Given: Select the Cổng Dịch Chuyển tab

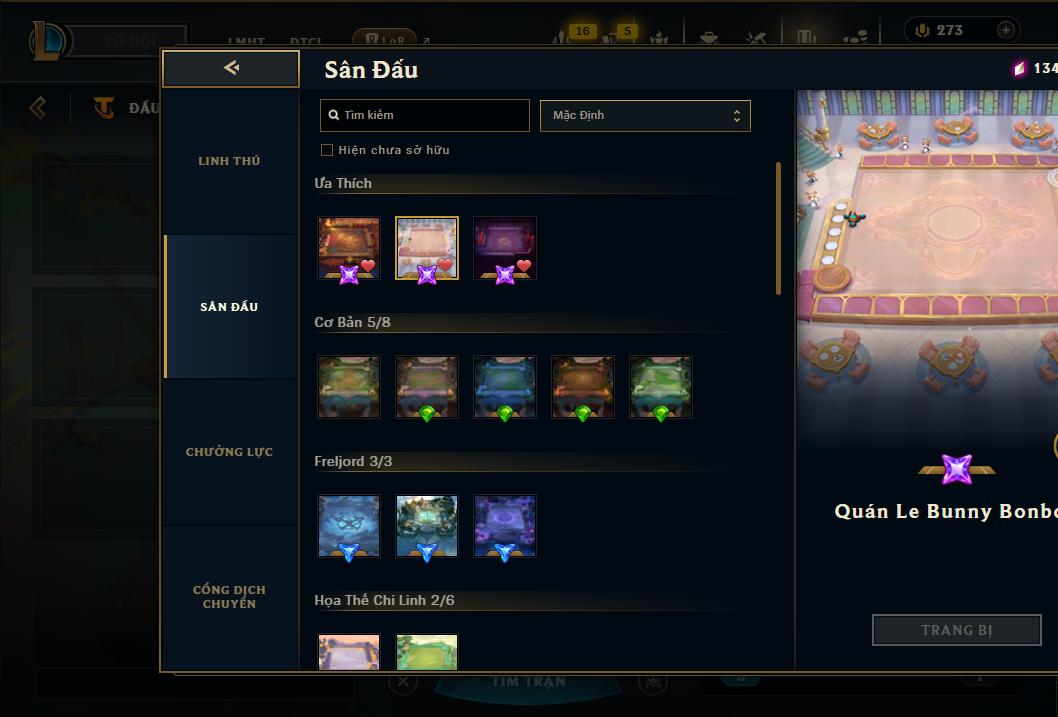Looking at the screenshot, I should coord(229,597).
